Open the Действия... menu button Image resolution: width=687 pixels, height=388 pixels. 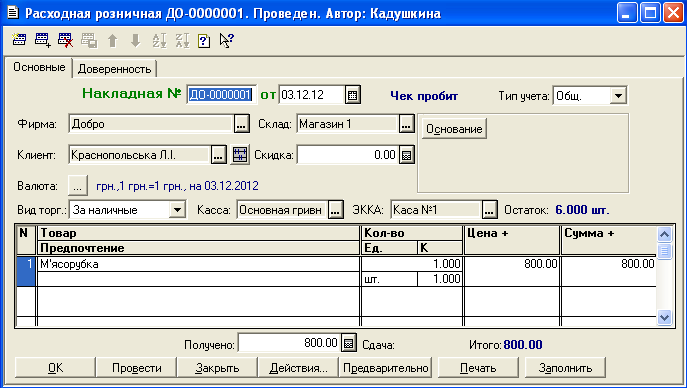(298, 368)
